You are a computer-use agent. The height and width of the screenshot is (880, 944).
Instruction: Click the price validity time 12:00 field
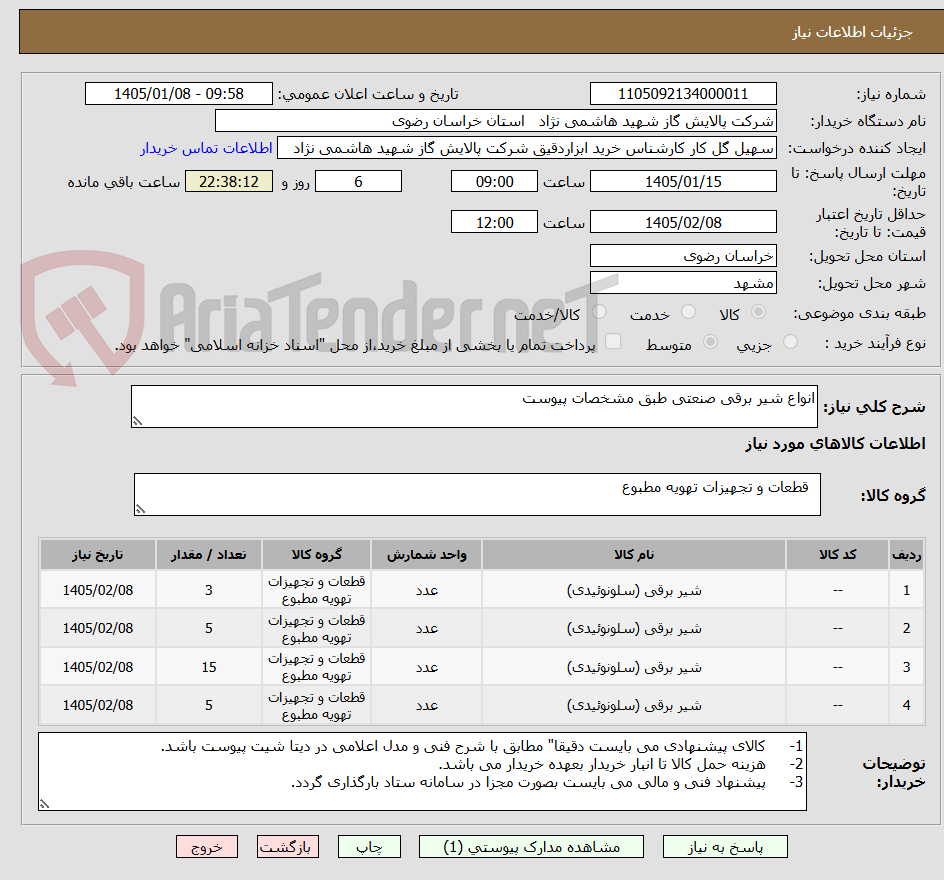(x=494, y=222)
